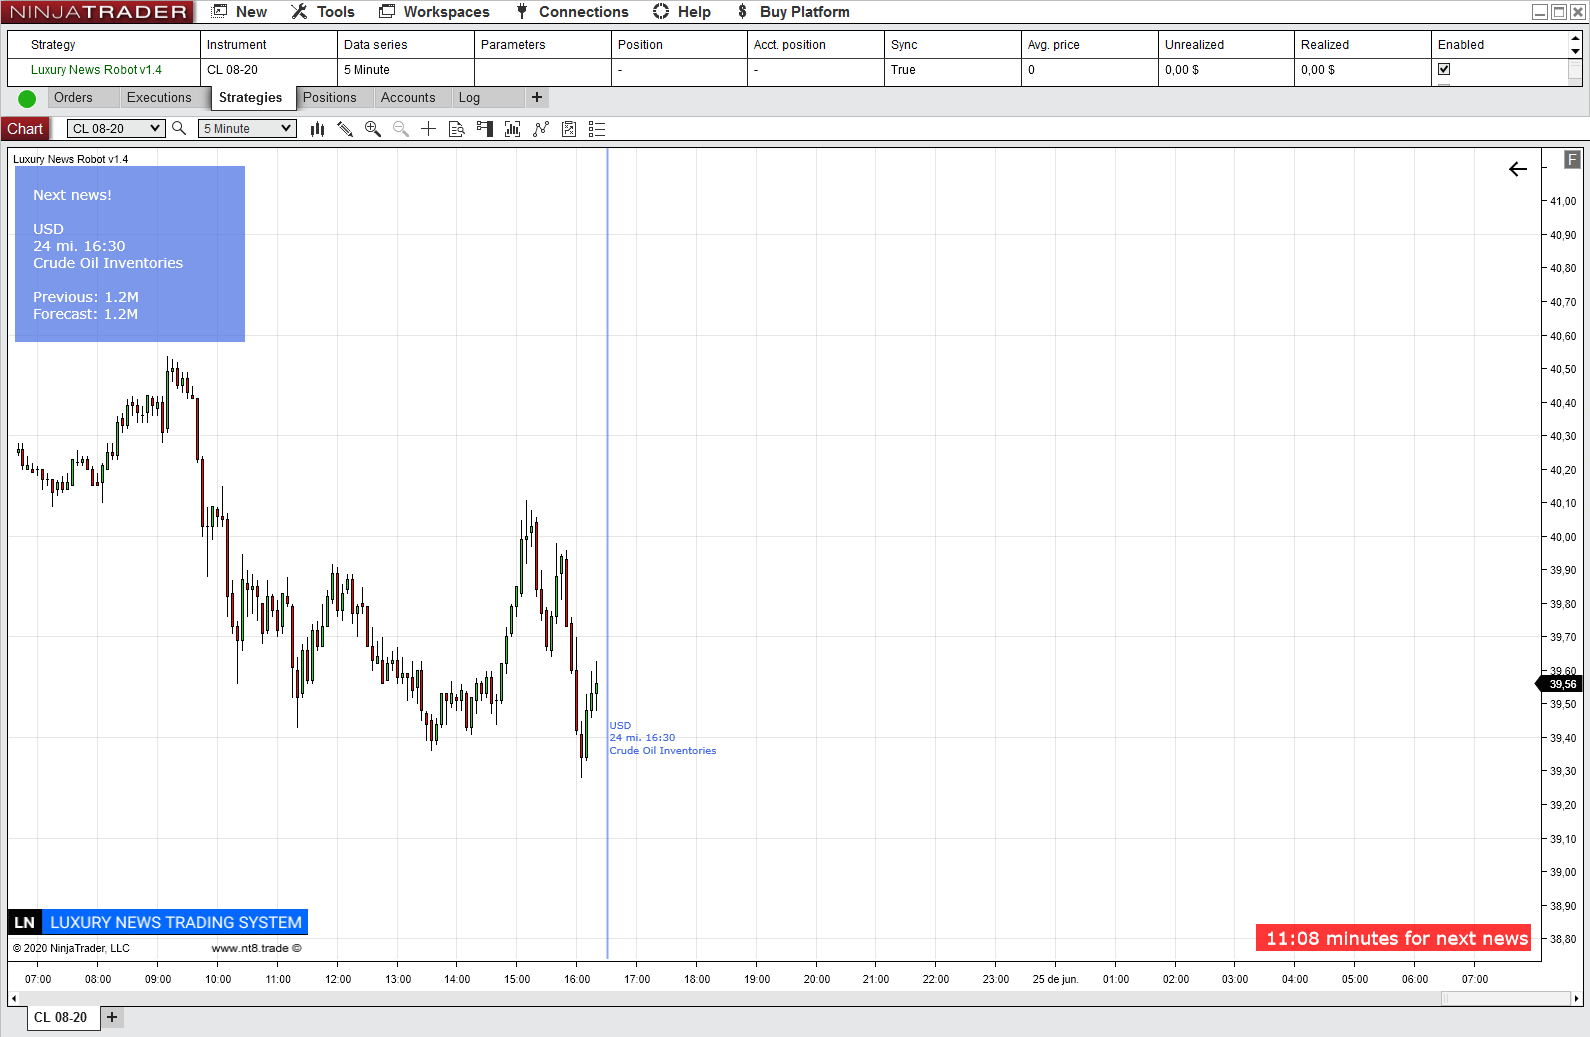The image size is (1590, 1037).
Task: Open the Workspaces menu
Action: pos(435,12)
